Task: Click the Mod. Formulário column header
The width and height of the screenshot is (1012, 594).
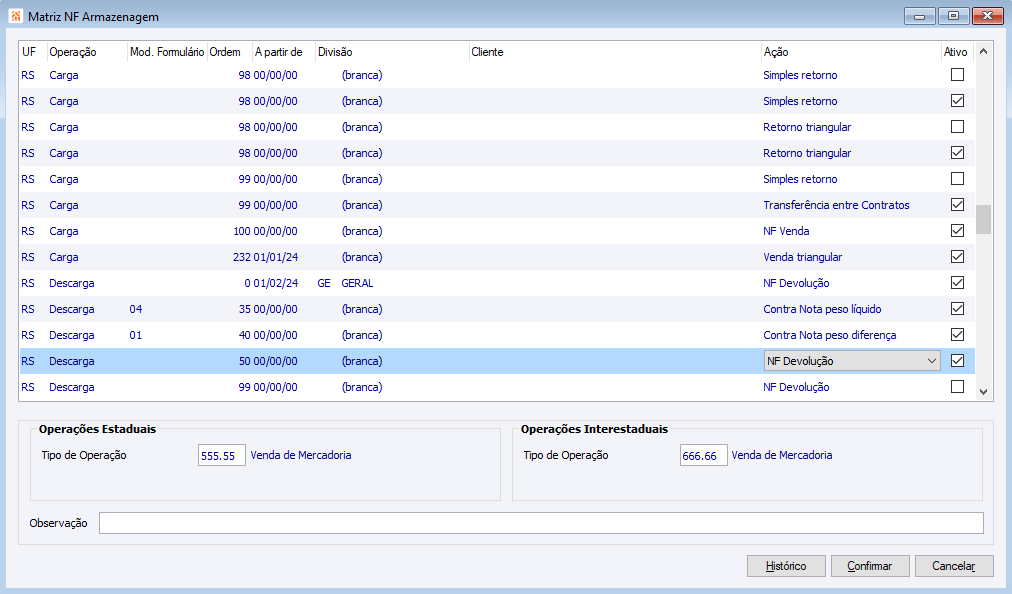Action: (x=167, y=52)
